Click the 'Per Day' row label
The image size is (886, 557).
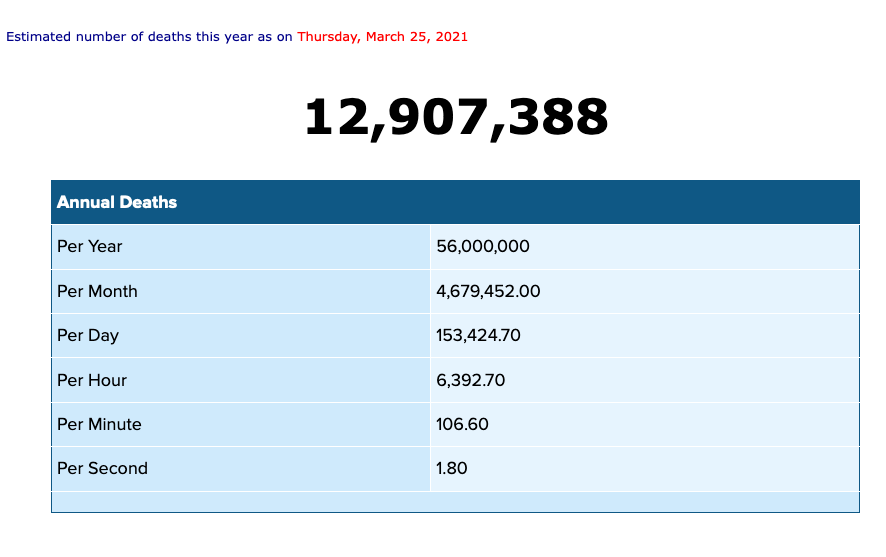click(88, 336)
